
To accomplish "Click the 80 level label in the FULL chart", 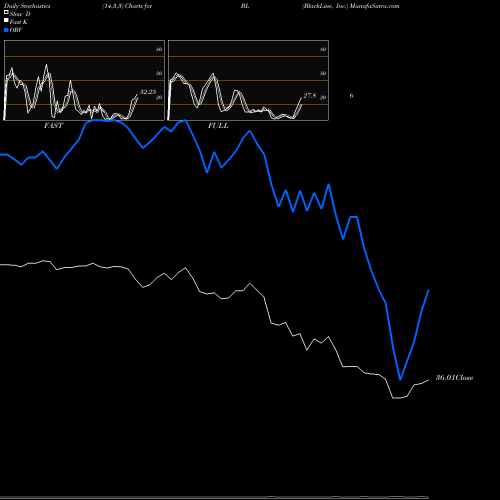I will coord(323,49).
